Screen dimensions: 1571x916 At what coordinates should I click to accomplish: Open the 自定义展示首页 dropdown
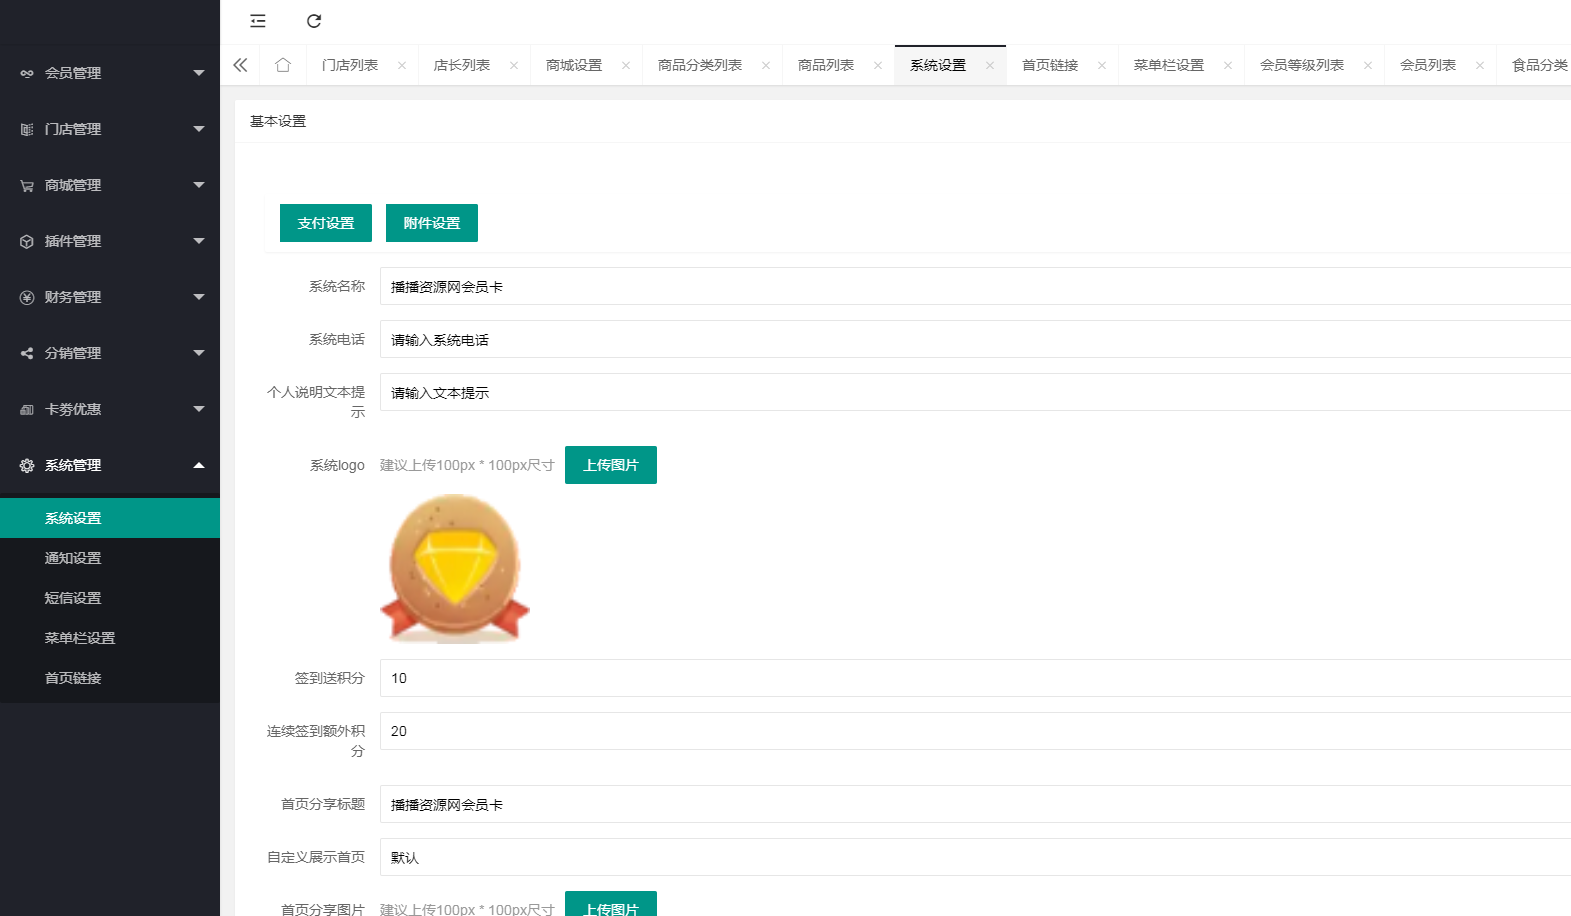975,857
